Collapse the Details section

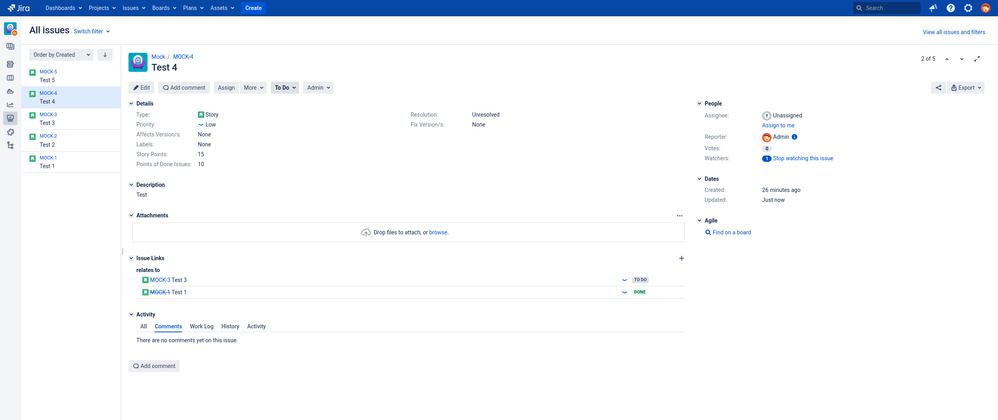click(132, 104)
